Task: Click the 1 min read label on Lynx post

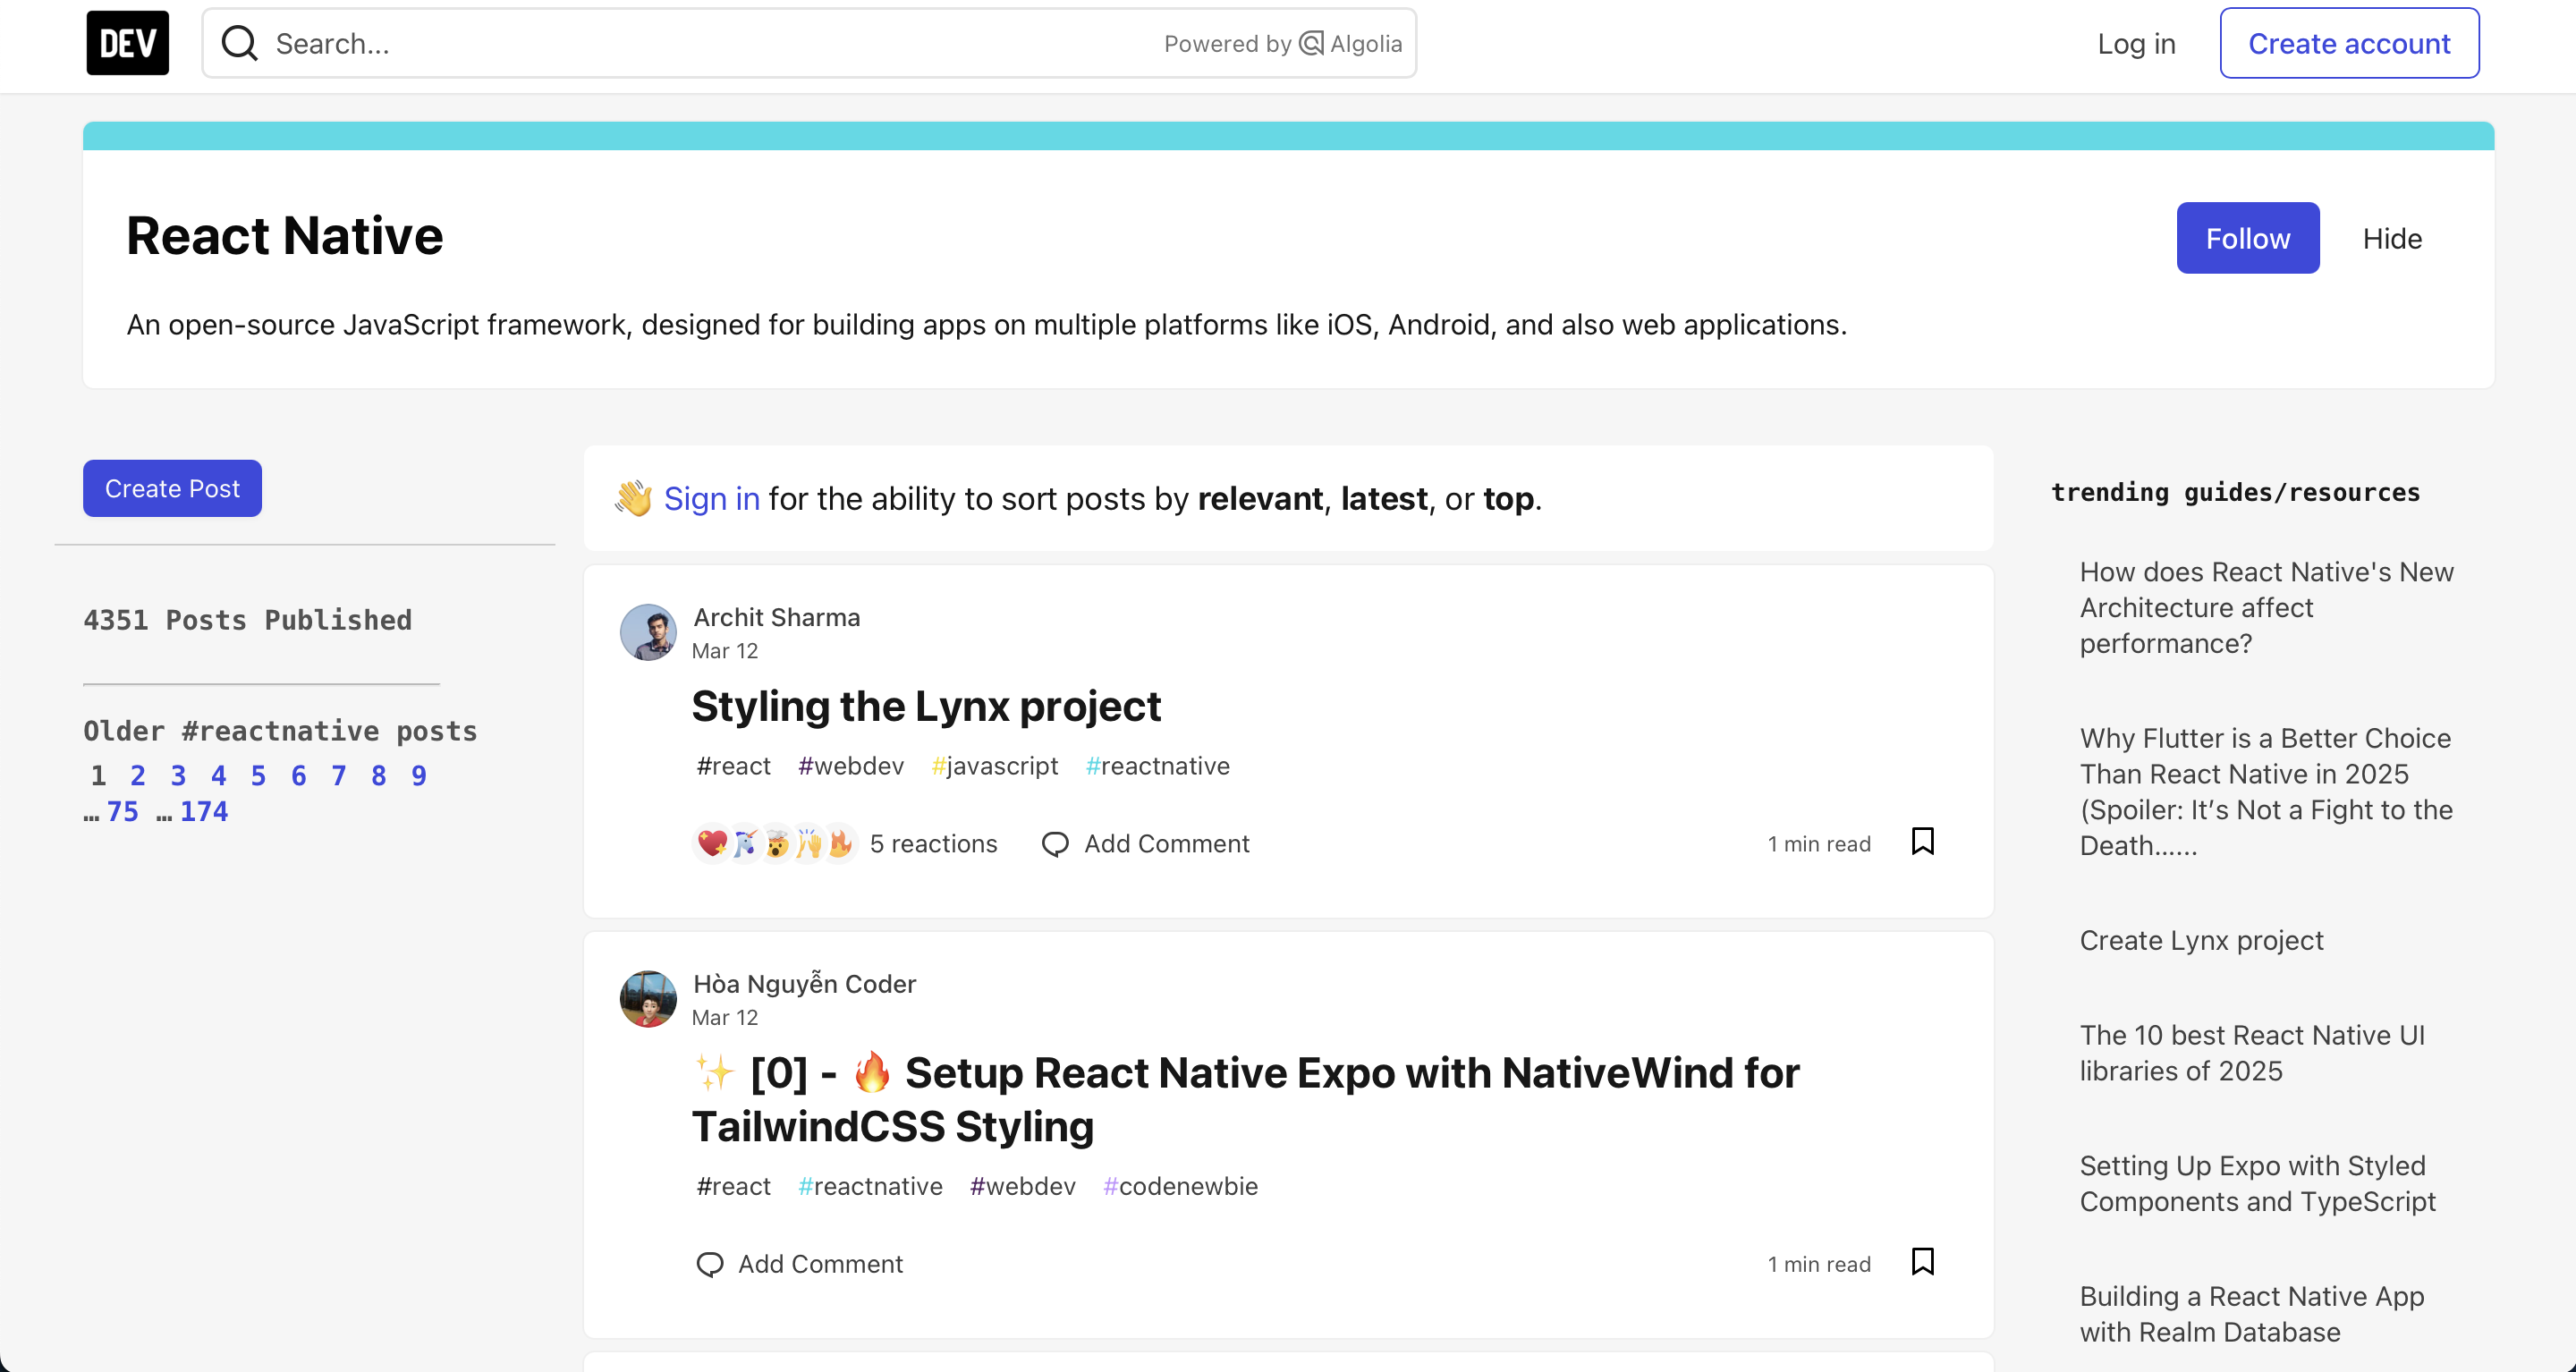Action: [1819, 844]
